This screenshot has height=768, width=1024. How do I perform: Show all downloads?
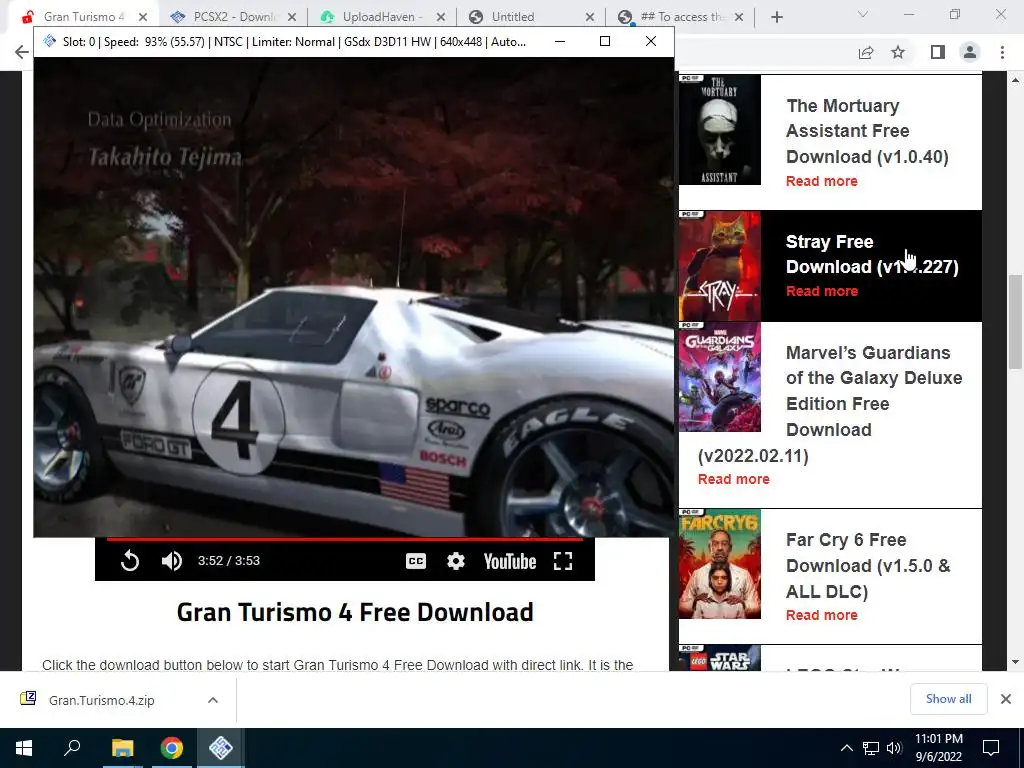(948, 699)
